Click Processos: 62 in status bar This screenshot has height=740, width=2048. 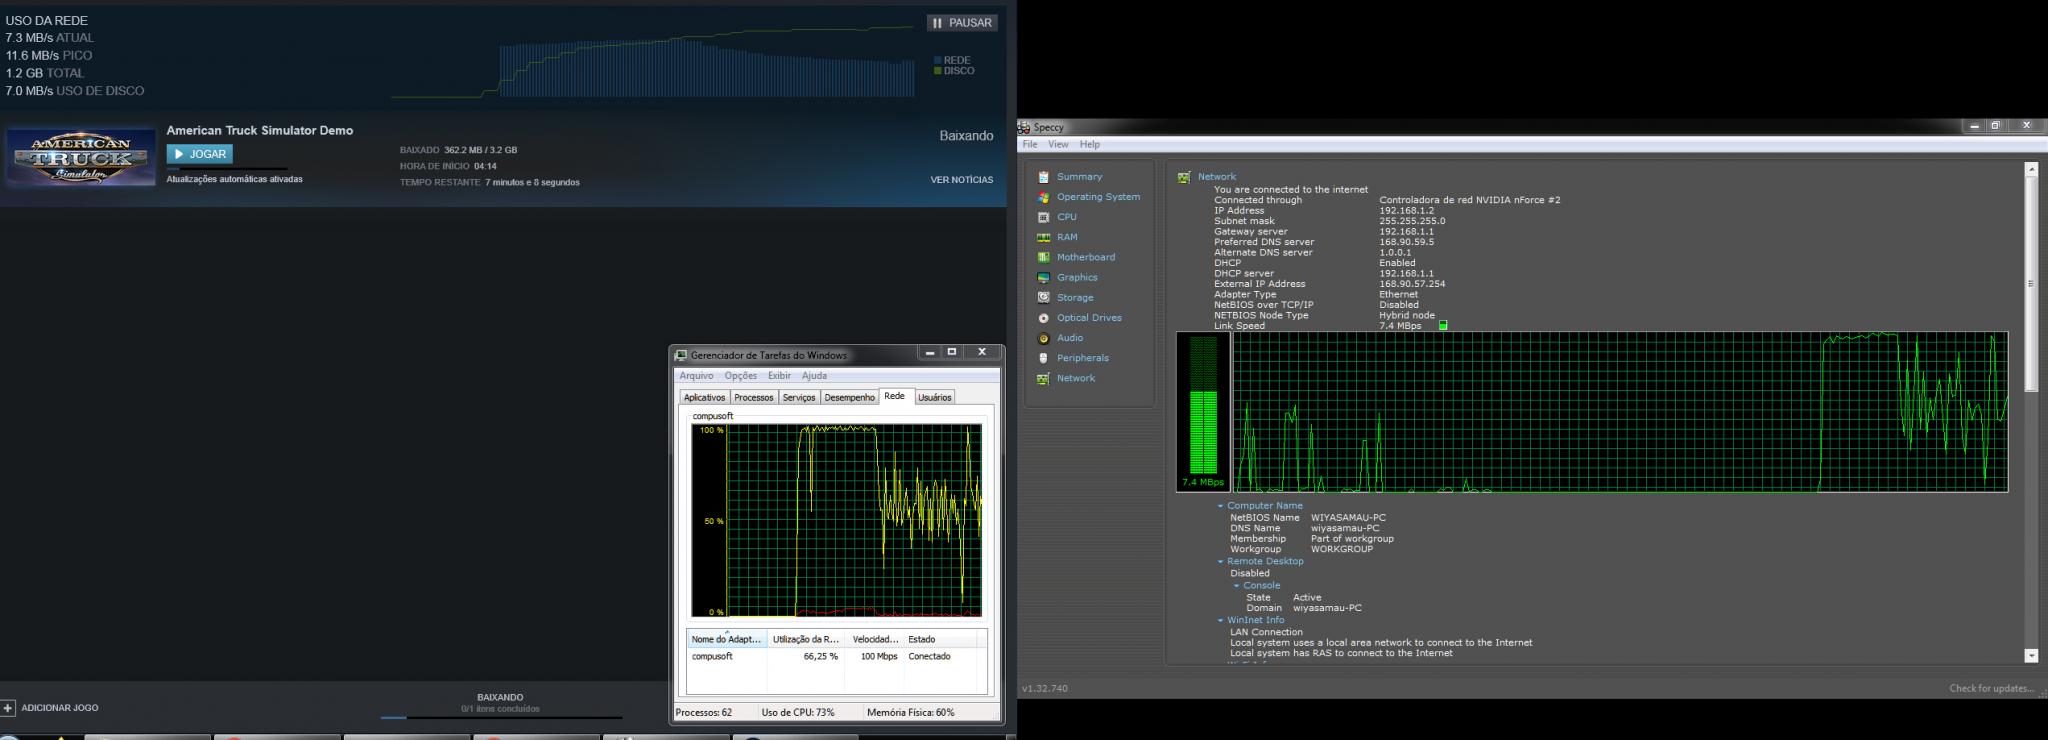(704, 713)
